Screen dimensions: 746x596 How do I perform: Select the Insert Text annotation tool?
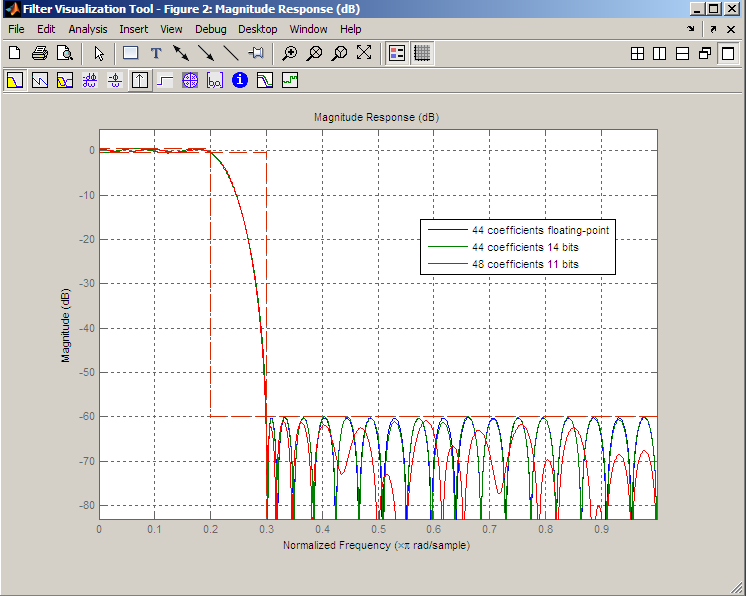click(x=156, y=53)
